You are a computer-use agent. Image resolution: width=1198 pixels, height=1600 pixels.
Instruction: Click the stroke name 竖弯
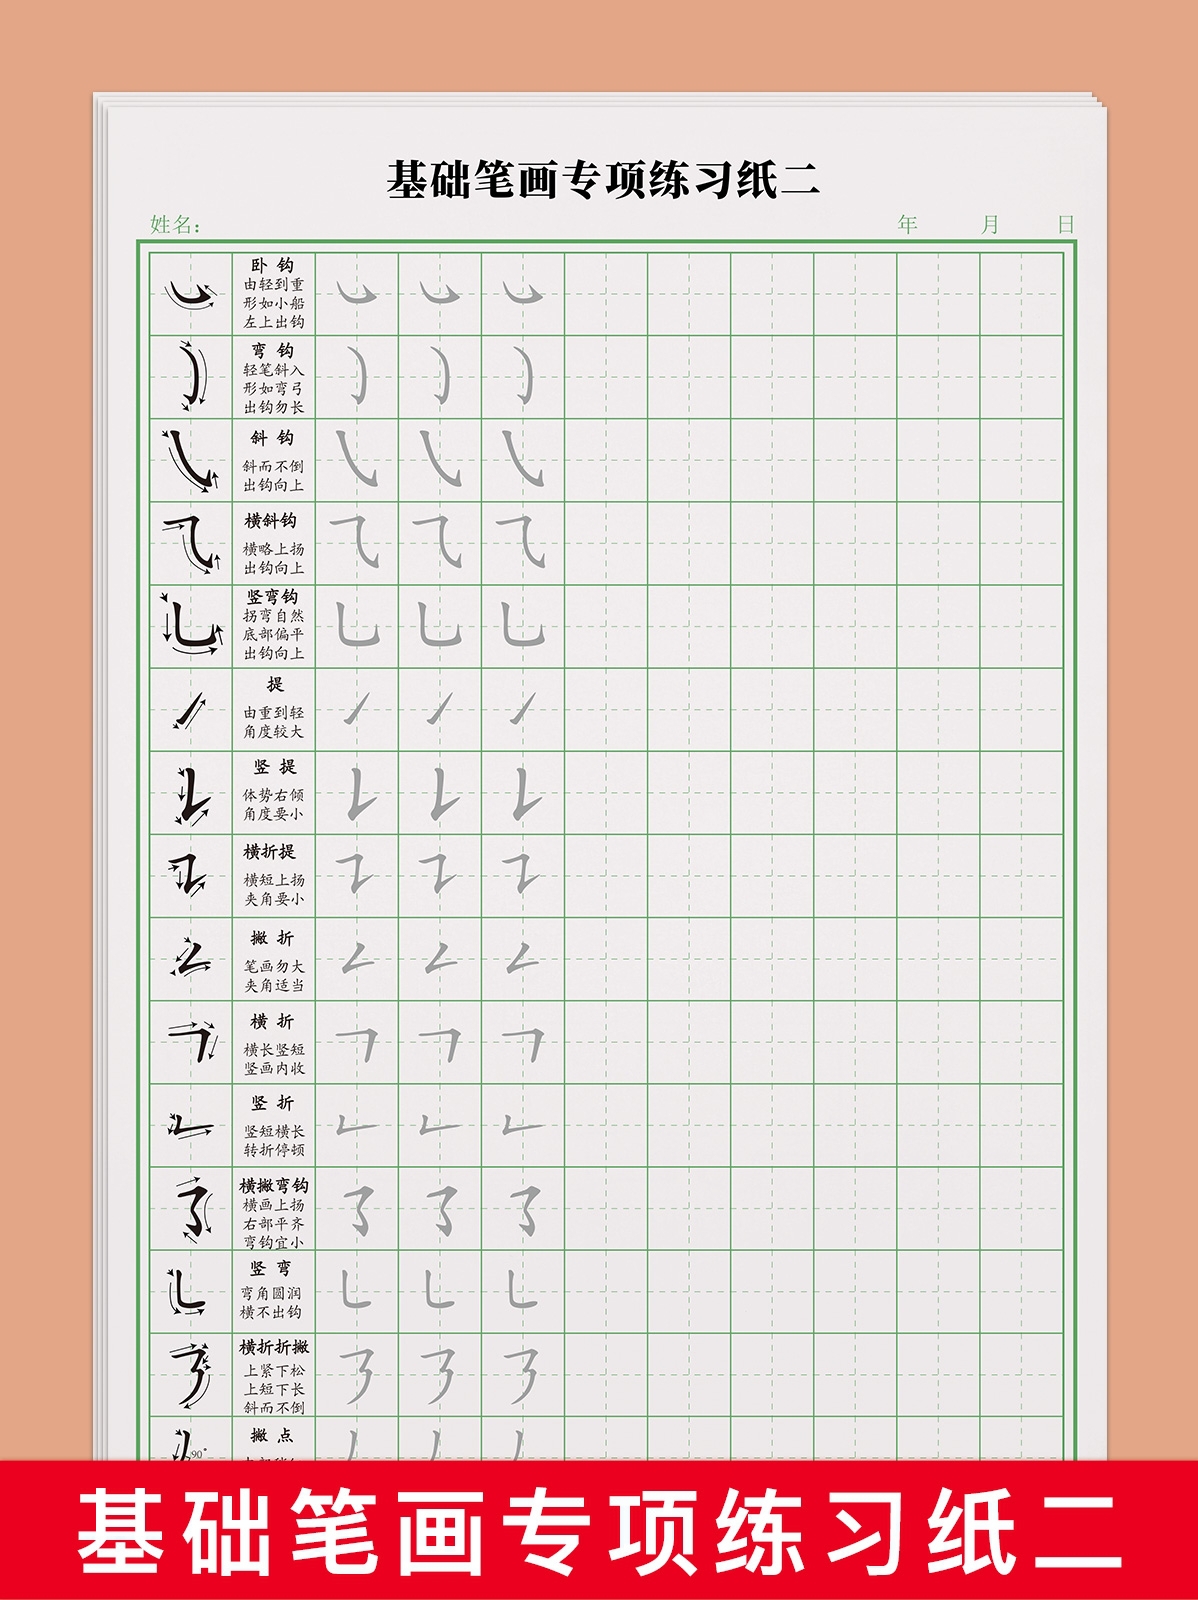pyautogui.click(x=271, y=1269)
